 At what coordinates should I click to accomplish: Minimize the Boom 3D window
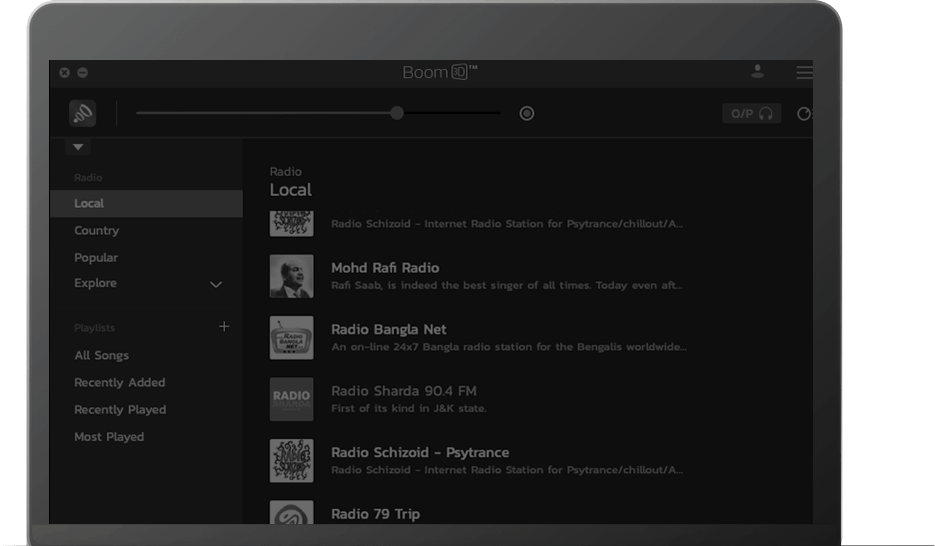point(83,72)
